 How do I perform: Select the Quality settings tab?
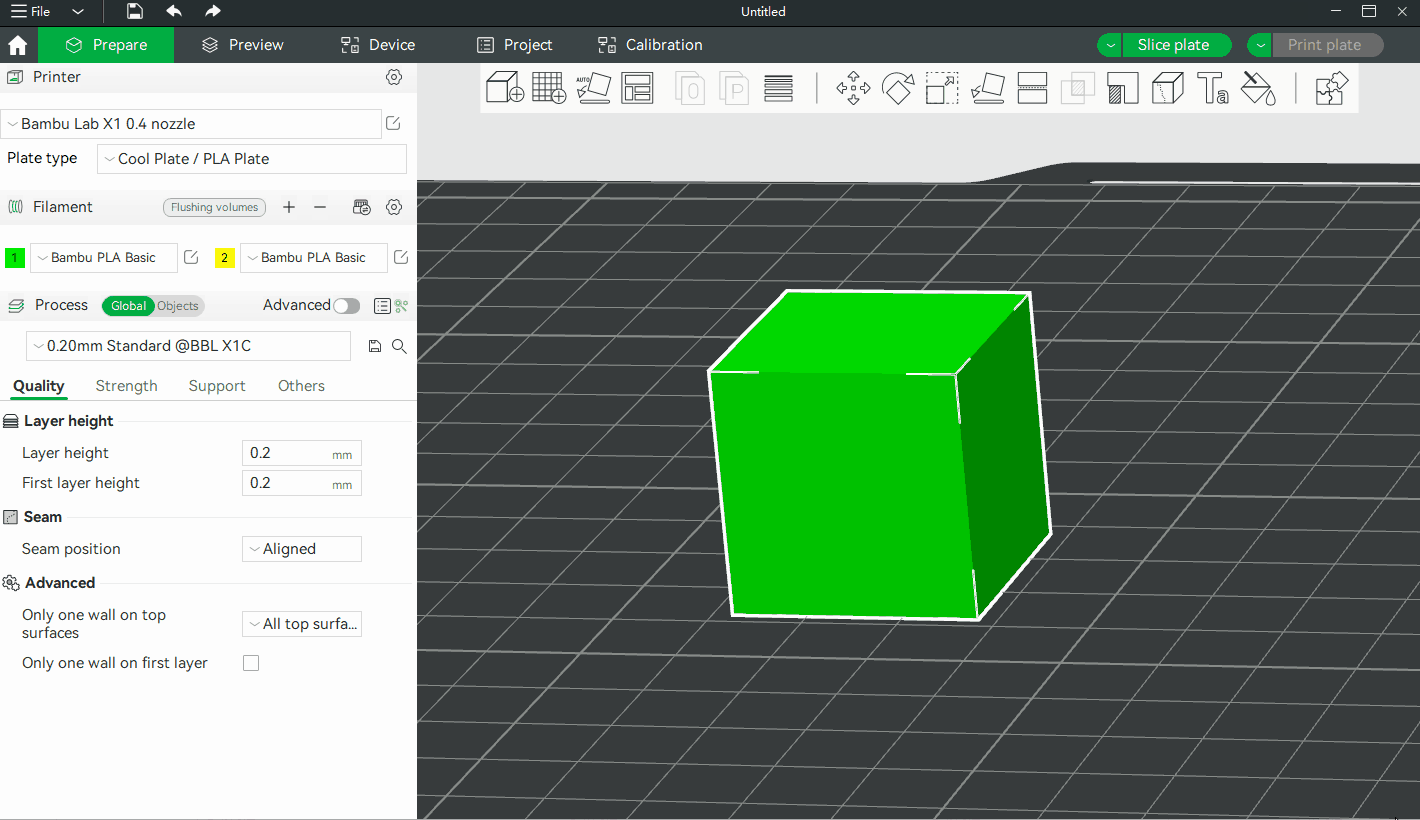[x=39, y=386]
